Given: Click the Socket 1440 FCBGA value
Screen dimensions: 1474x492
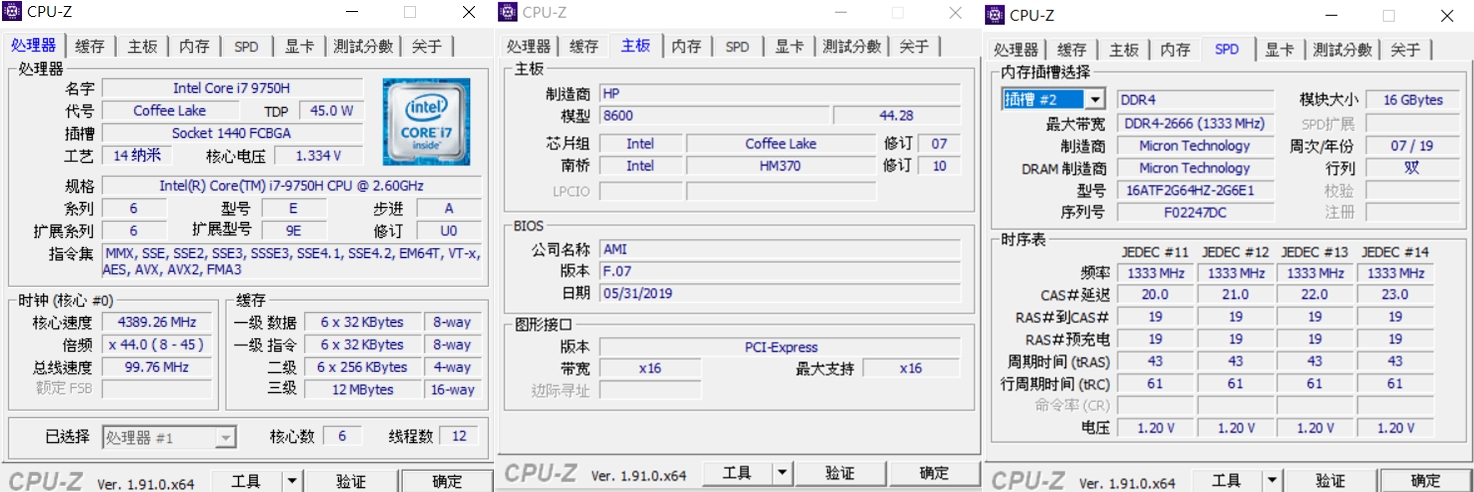Looking at the screenshot, I should pos(232,133).
